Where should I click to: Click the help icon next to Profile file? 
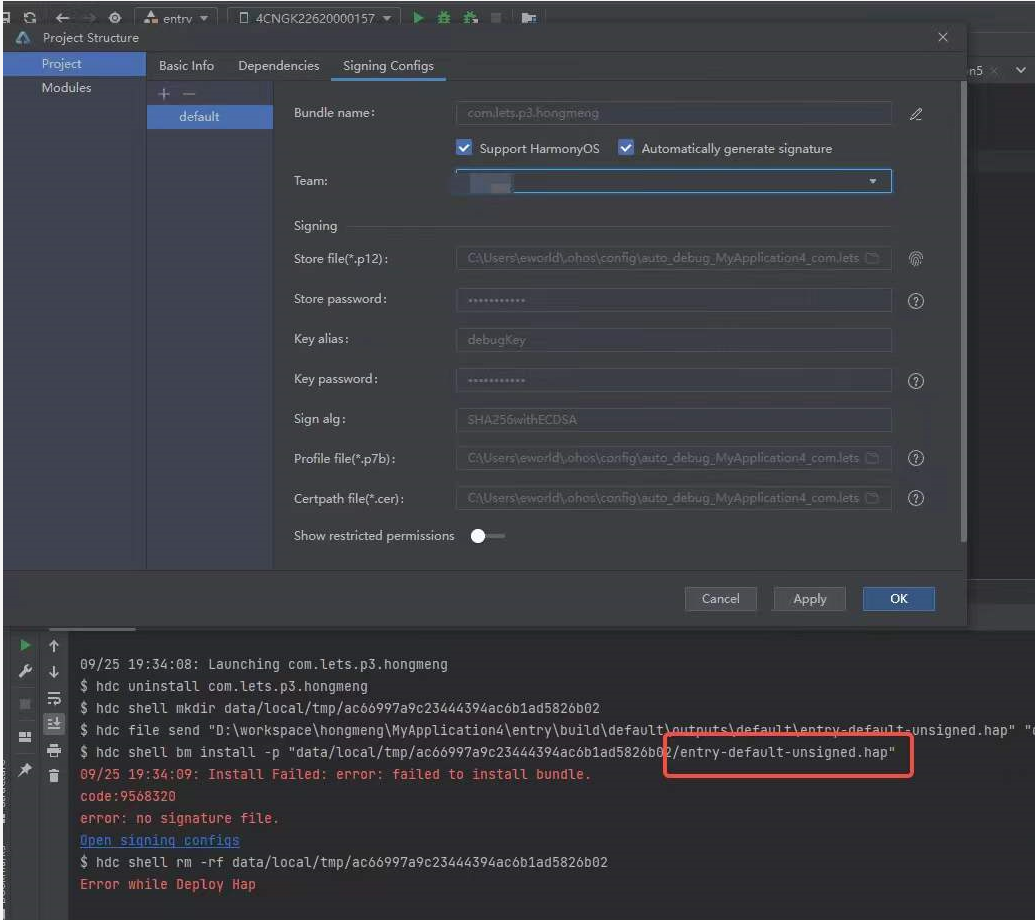916,458
